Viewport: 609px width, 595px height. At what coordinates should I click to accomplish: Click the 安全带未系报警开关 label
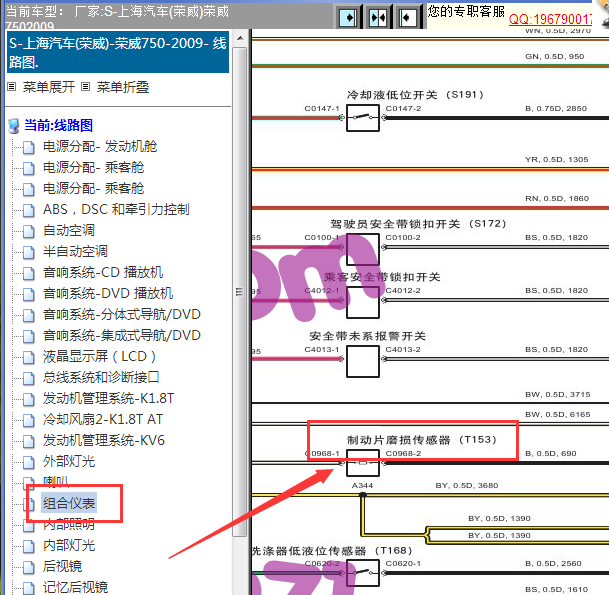367,336
